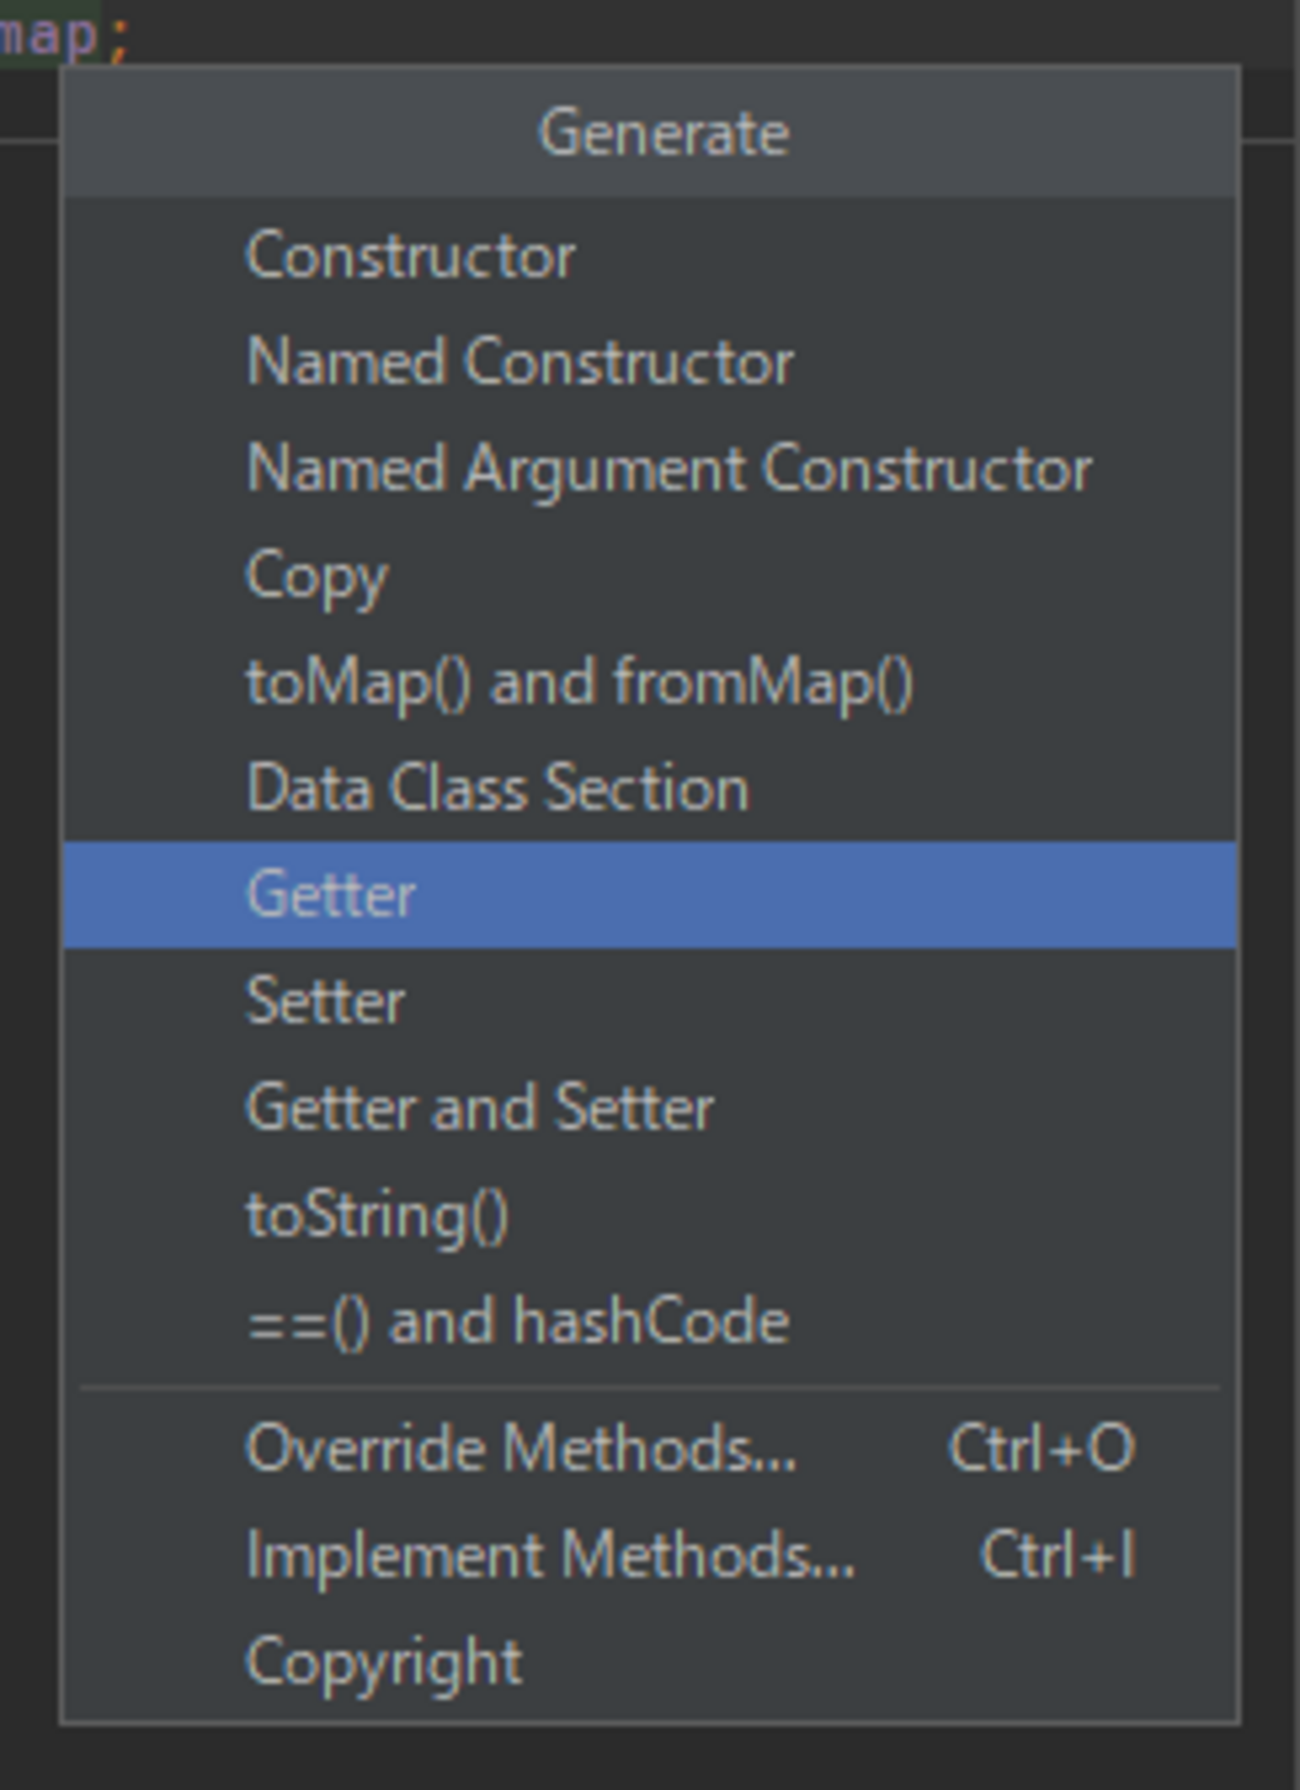Click the highlighted Getter entry
This screenshot has height=1790, width=1300.
click(x=650, y=895)
